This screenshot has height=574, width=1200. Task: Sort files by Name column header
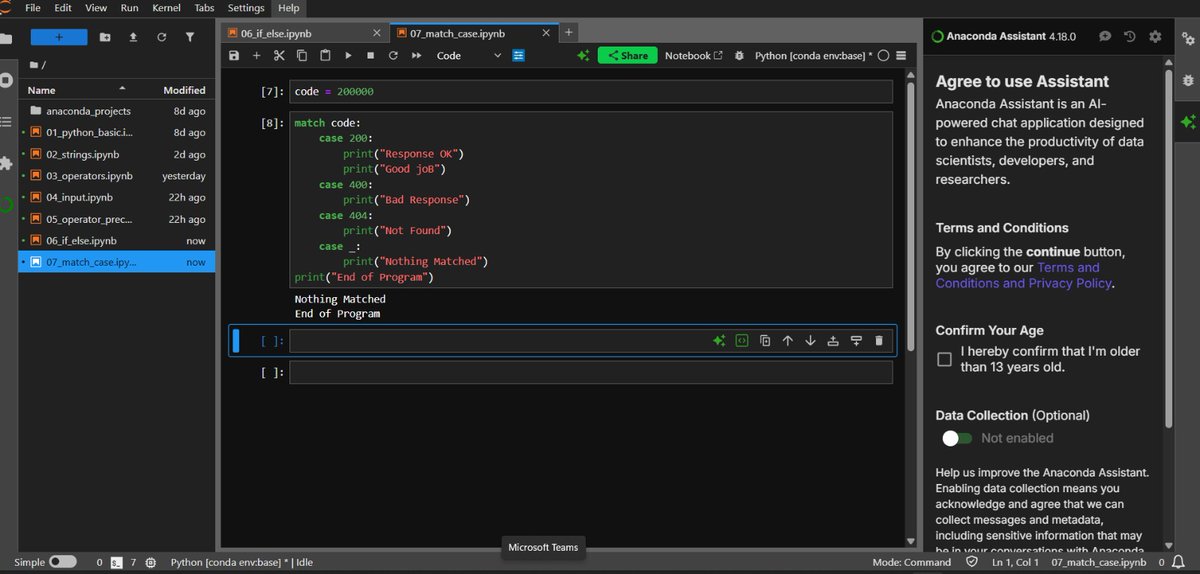(77, 90)
